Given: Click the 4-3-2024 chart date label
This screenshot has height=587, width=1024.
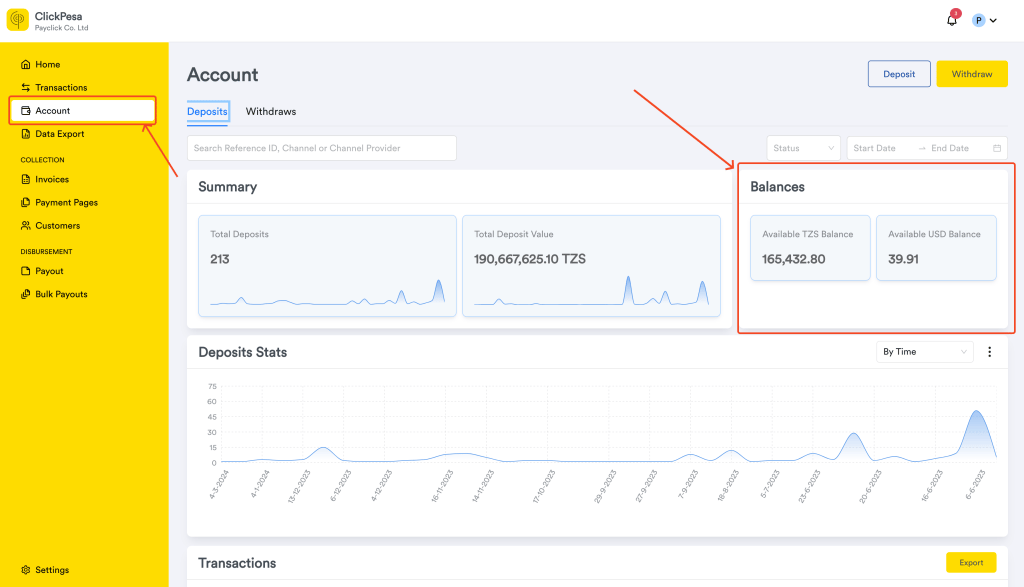Looking at the screenshot, I should pos(218,484).
